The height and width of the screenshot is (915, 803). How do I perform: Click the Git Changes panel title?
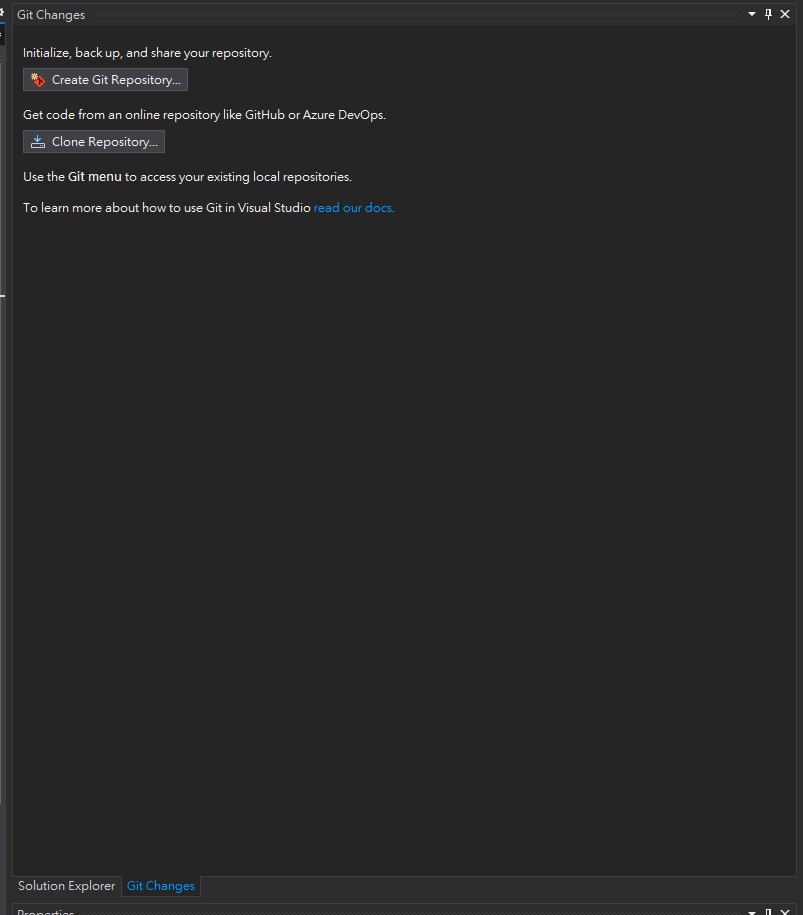[x=51, y=15]
